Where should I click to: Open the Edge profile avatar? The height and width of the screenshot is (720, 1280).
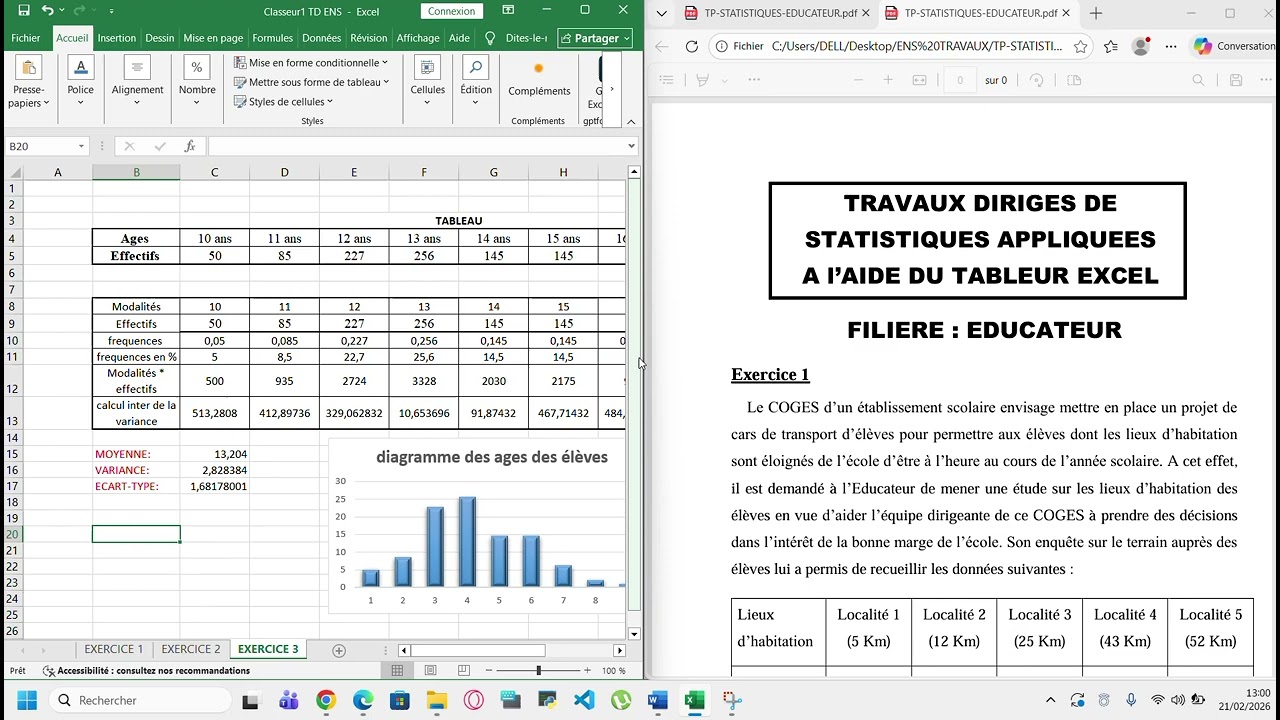1140,46
